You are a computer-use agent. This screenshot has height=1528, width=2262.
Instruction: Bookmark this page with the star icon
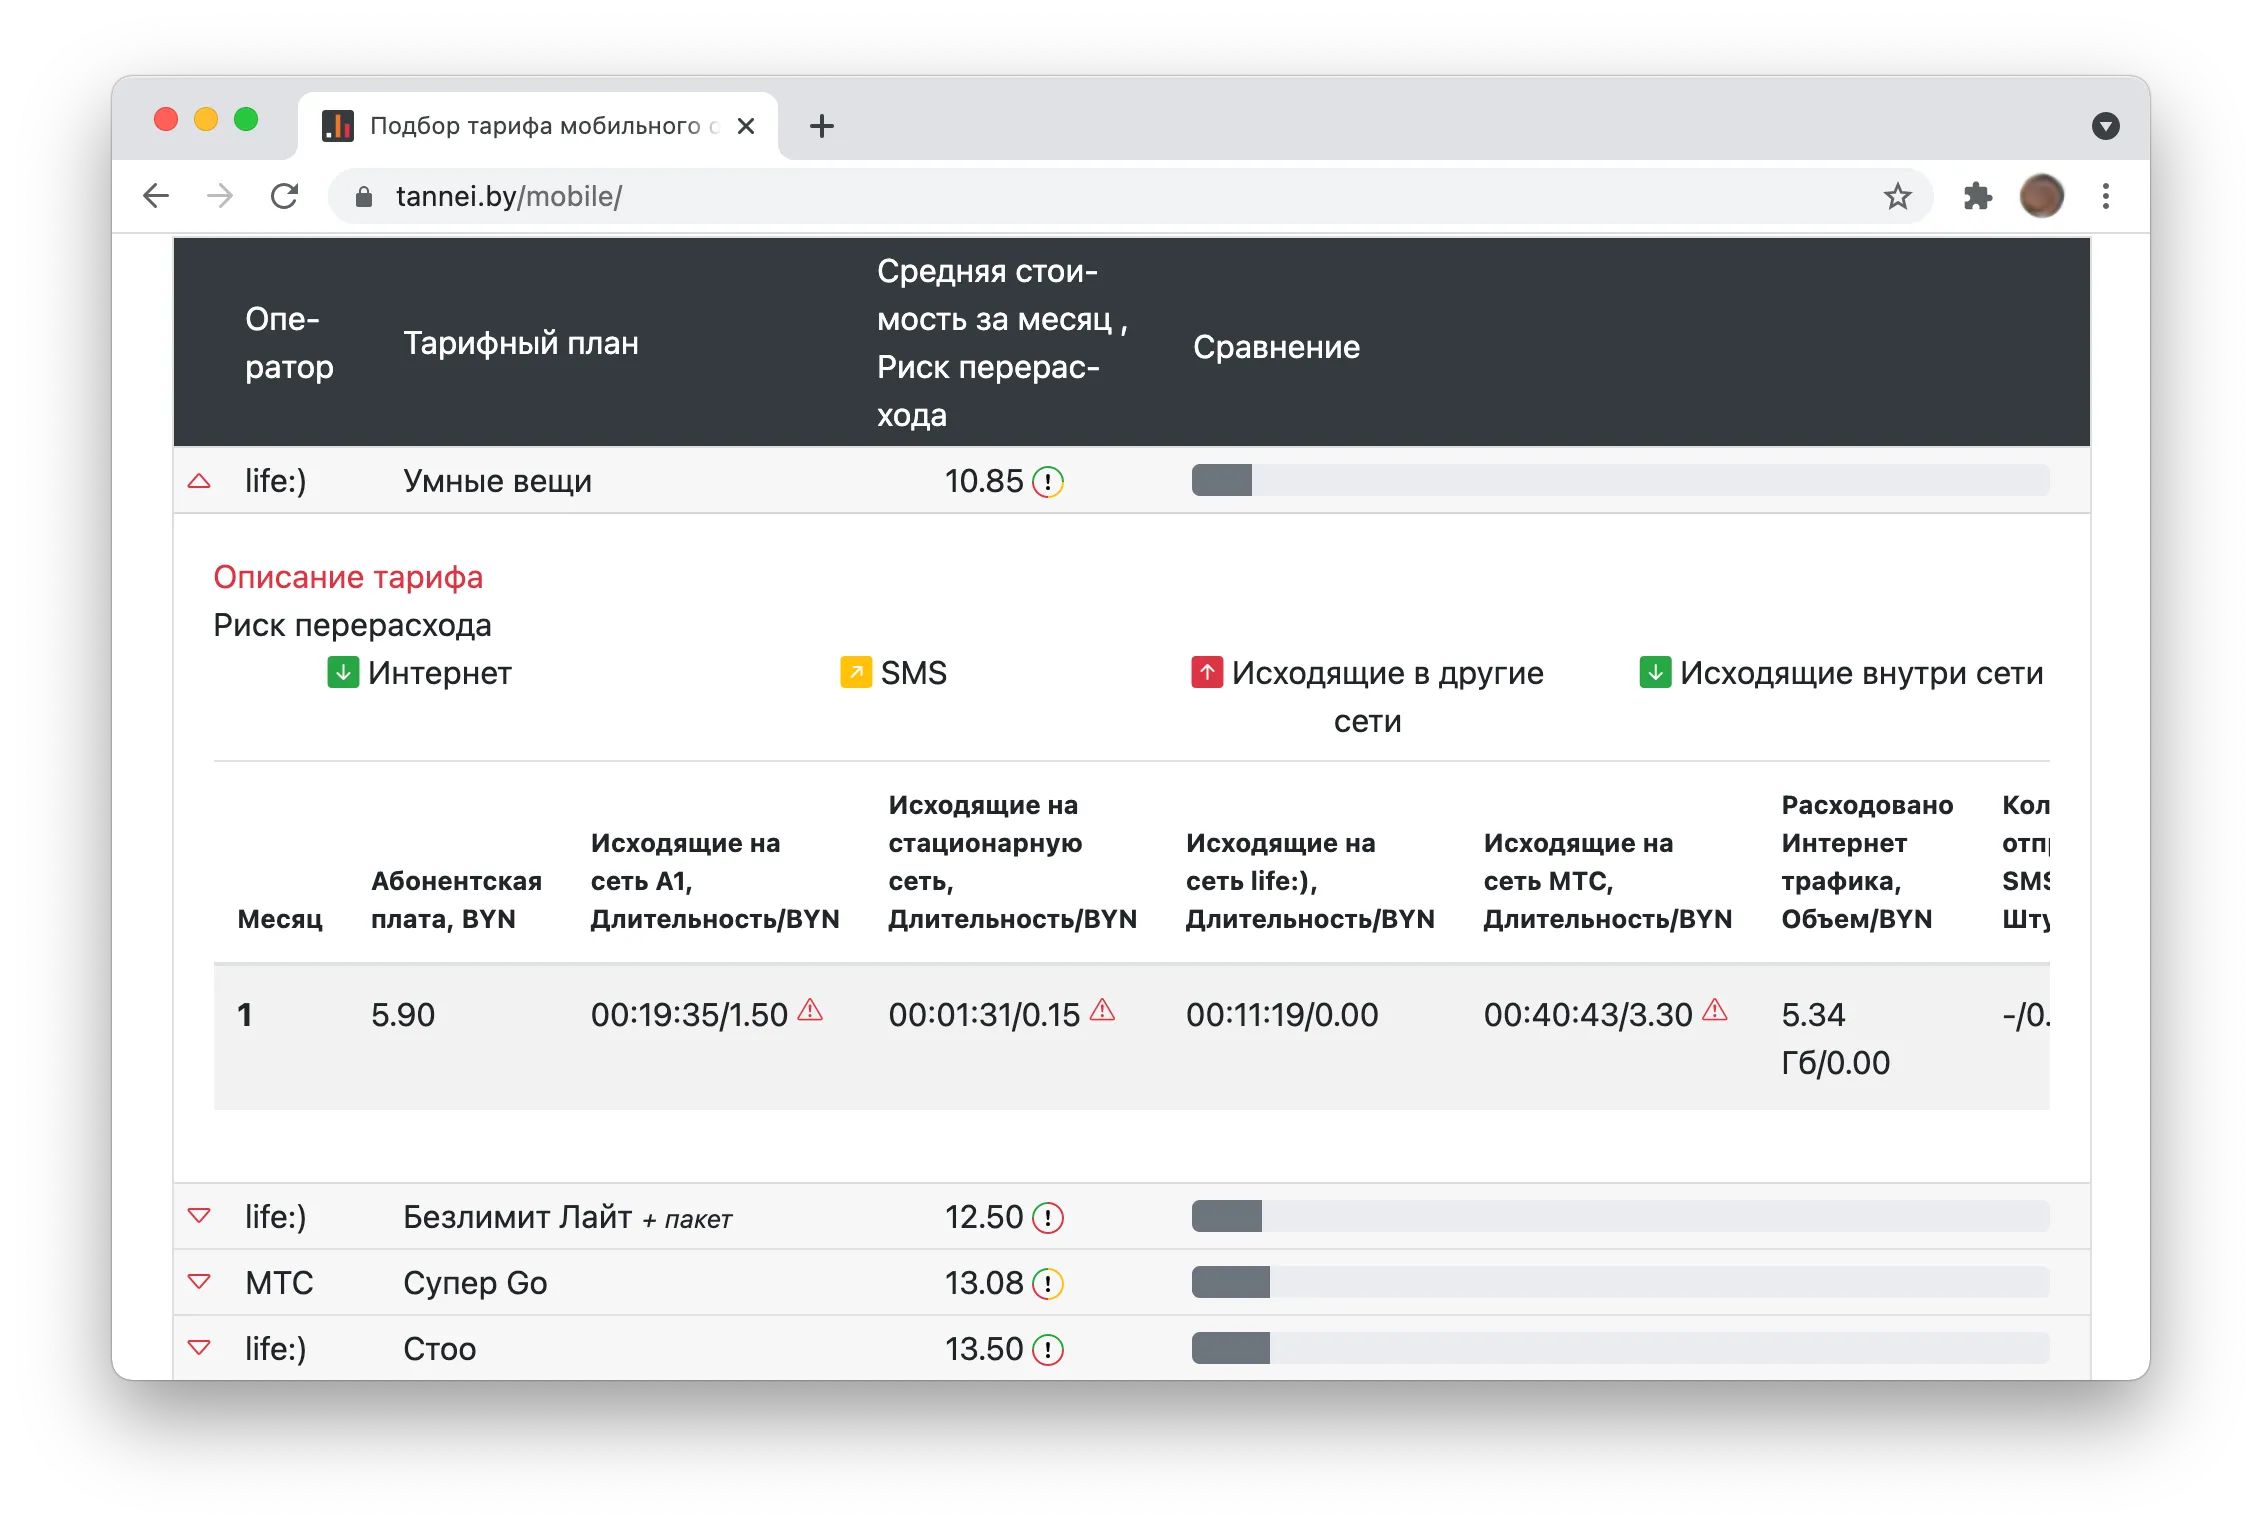pyautogui.click(x=1897, y=196)
